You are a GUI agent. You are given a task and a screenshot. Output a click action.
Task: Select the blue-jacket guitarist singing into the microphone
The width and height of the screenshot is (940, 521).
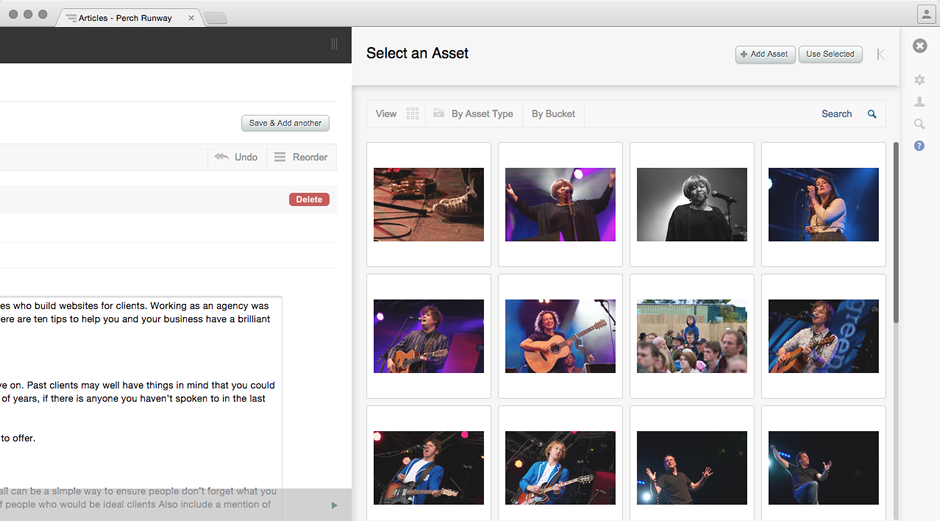point(429,468)
